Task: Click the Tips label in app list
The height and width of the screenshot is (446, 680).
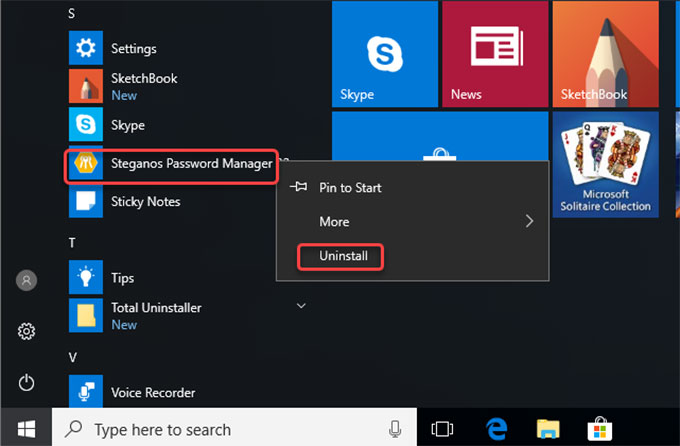Action: [x=122, y=278]
